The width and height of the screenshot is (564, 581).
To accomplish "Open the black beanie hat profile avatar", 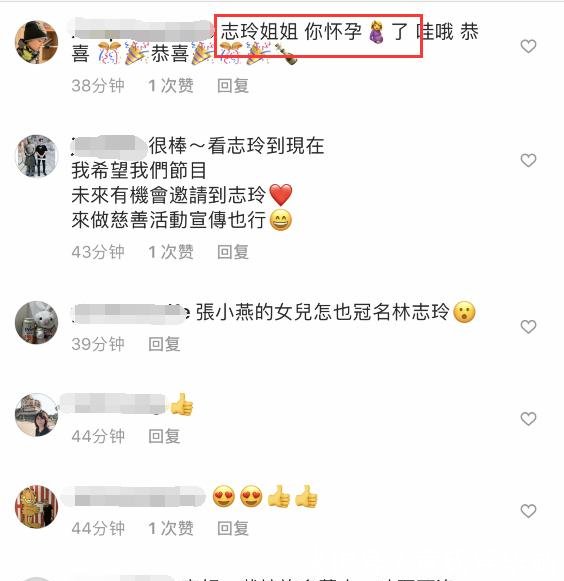I will tap(36, 42).
